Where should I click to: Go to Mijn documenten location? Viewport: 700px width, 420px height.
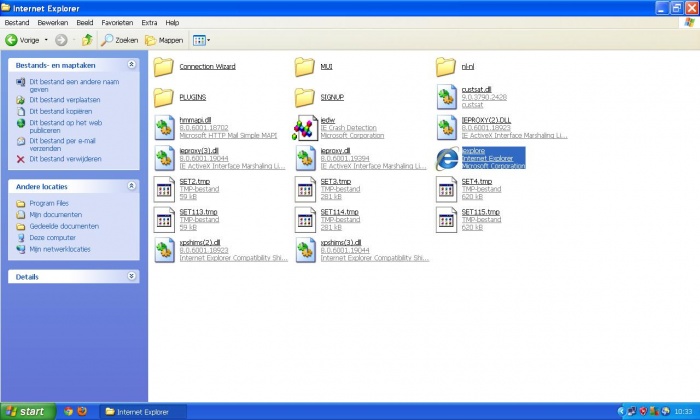[x=55, y=215]
